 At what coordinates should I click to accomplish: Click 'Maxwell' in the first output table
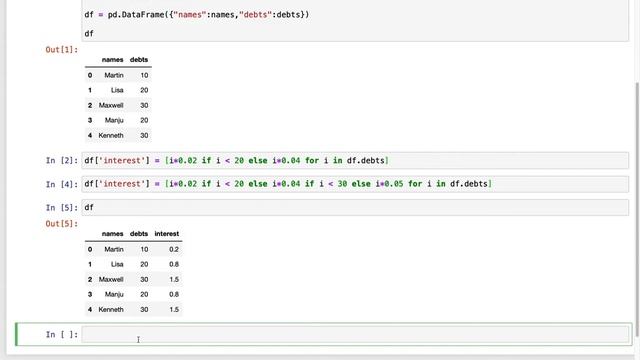111,105
